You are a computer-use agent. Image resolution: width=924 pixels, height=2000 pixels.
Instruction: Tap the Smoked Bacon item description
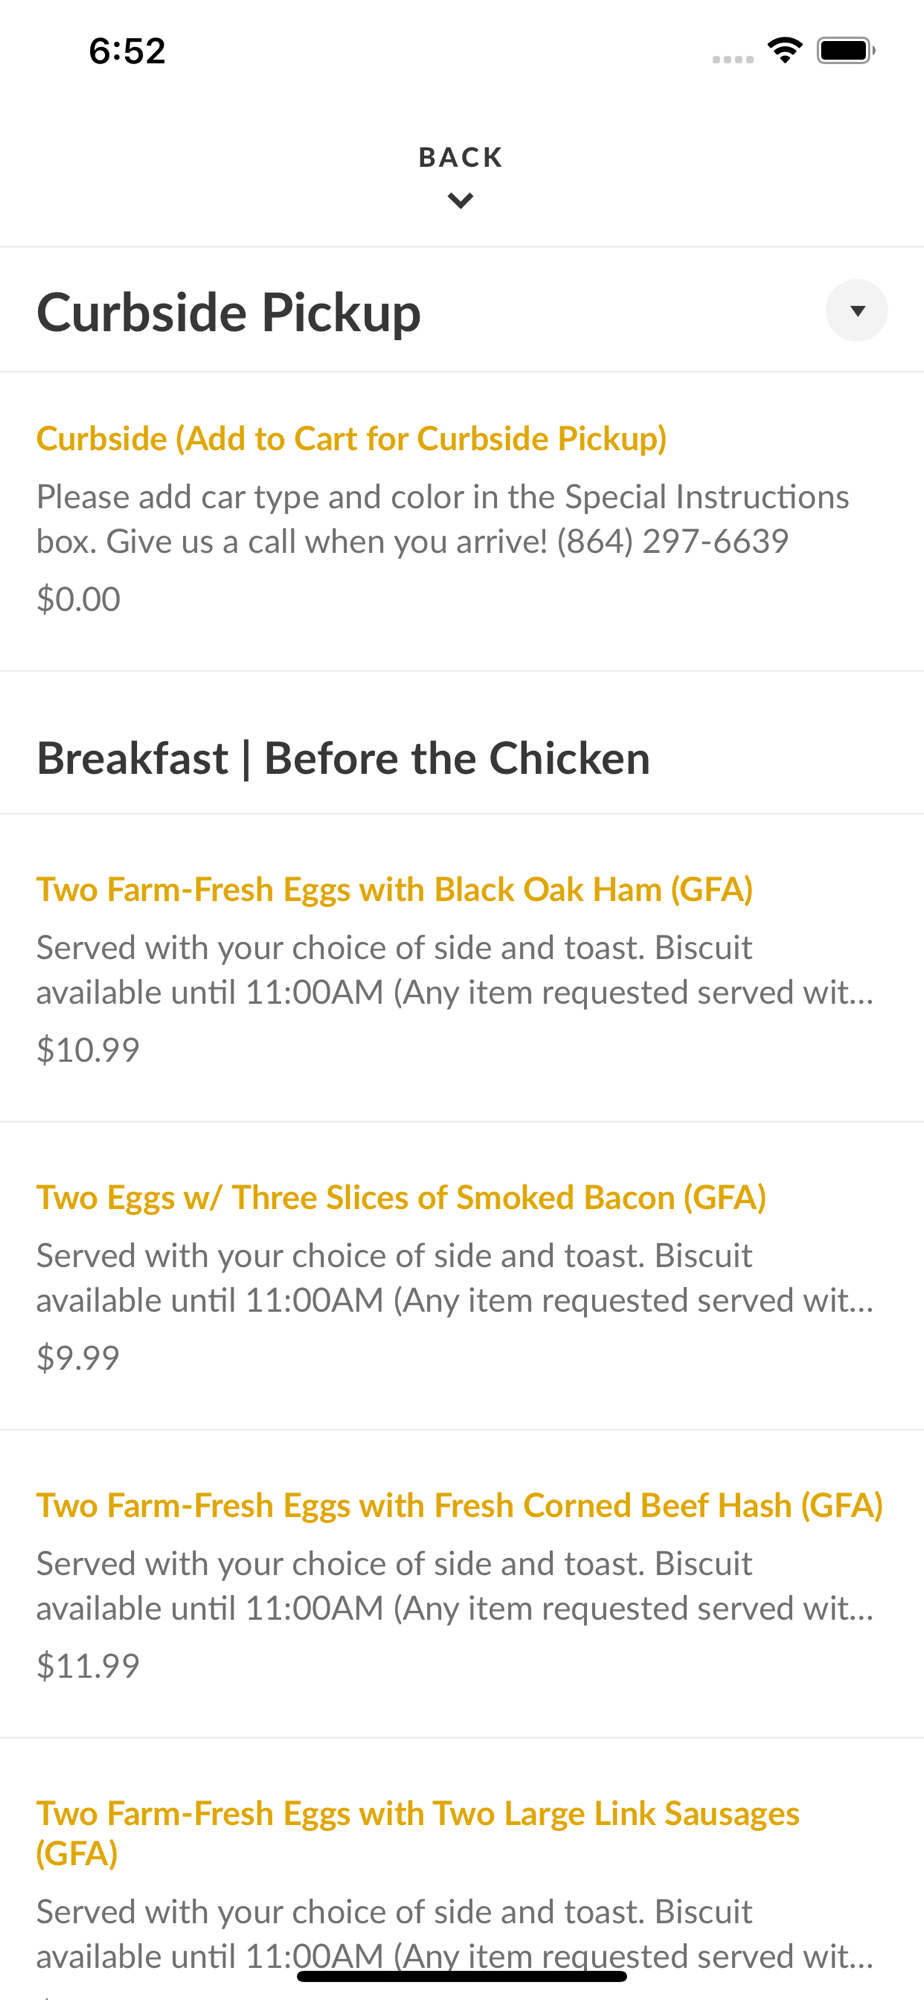point(454,1278)
